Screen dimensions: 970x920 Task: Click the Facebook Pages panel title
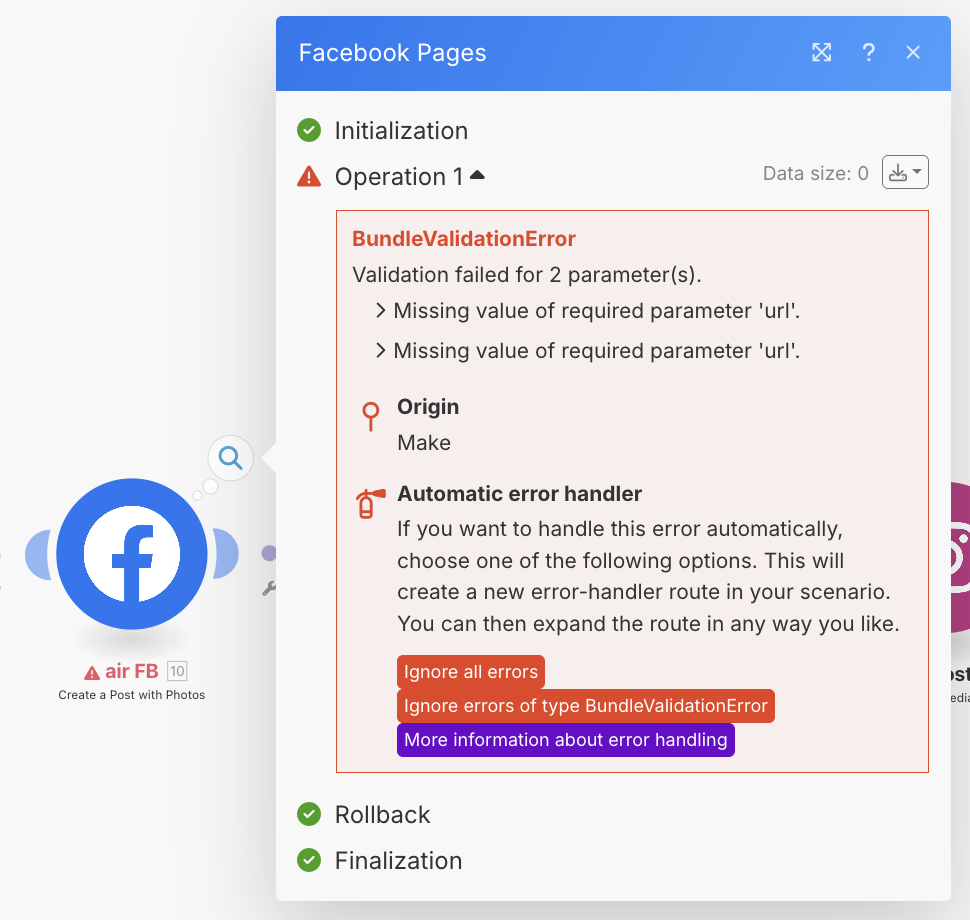392,53
